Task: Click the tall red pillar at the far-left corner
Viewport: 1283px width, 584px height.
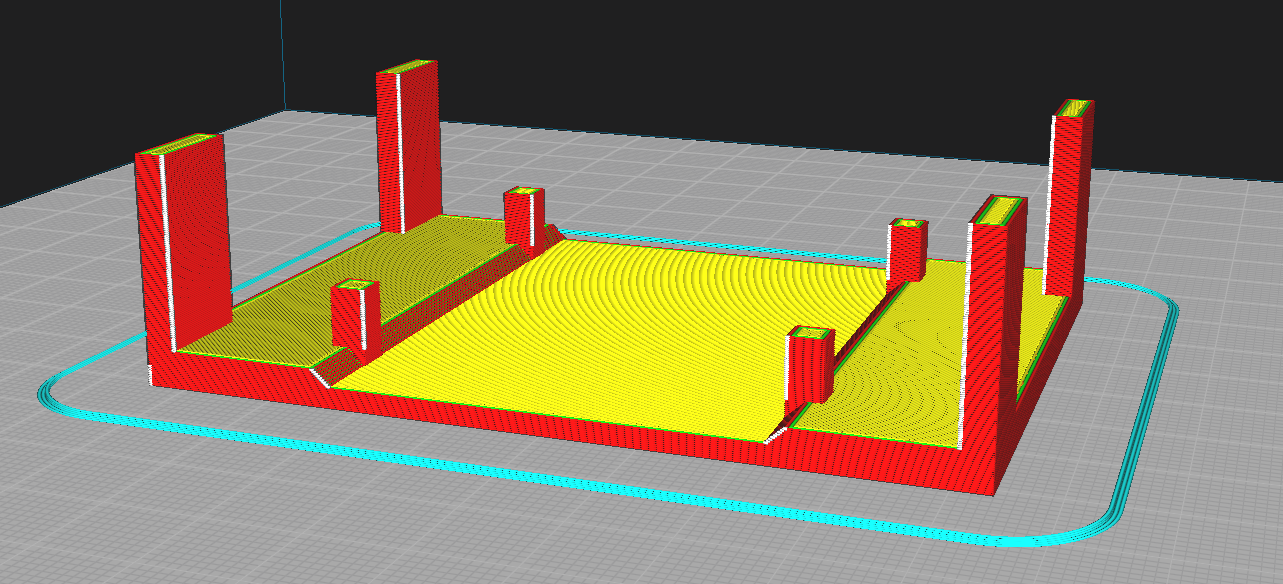Action: (x=408, y=145)
